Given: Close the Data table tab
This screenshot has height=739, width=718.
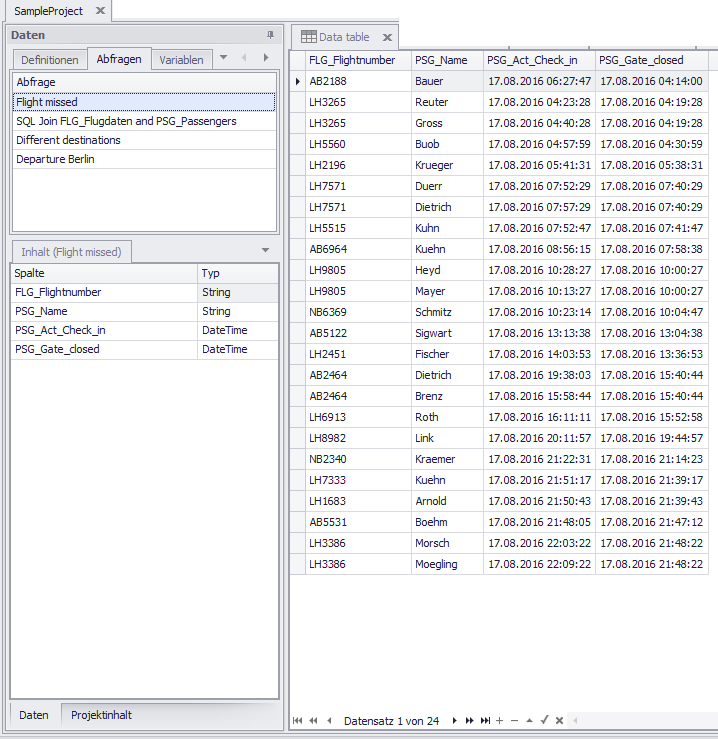Looking at the screenshot, I should [387, 37].
